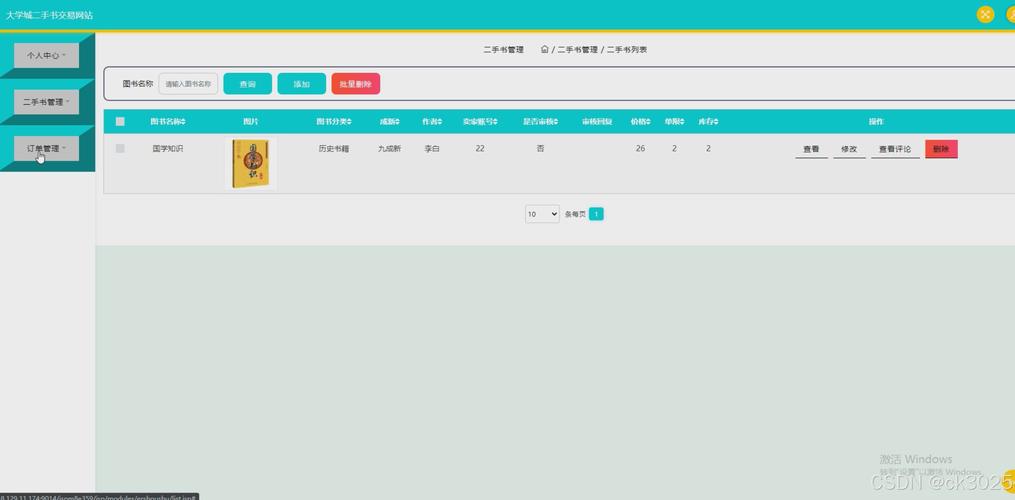Go to page 1 in pagination
The height and width of the screenshot is (500, 1015).
pos(596,214)
